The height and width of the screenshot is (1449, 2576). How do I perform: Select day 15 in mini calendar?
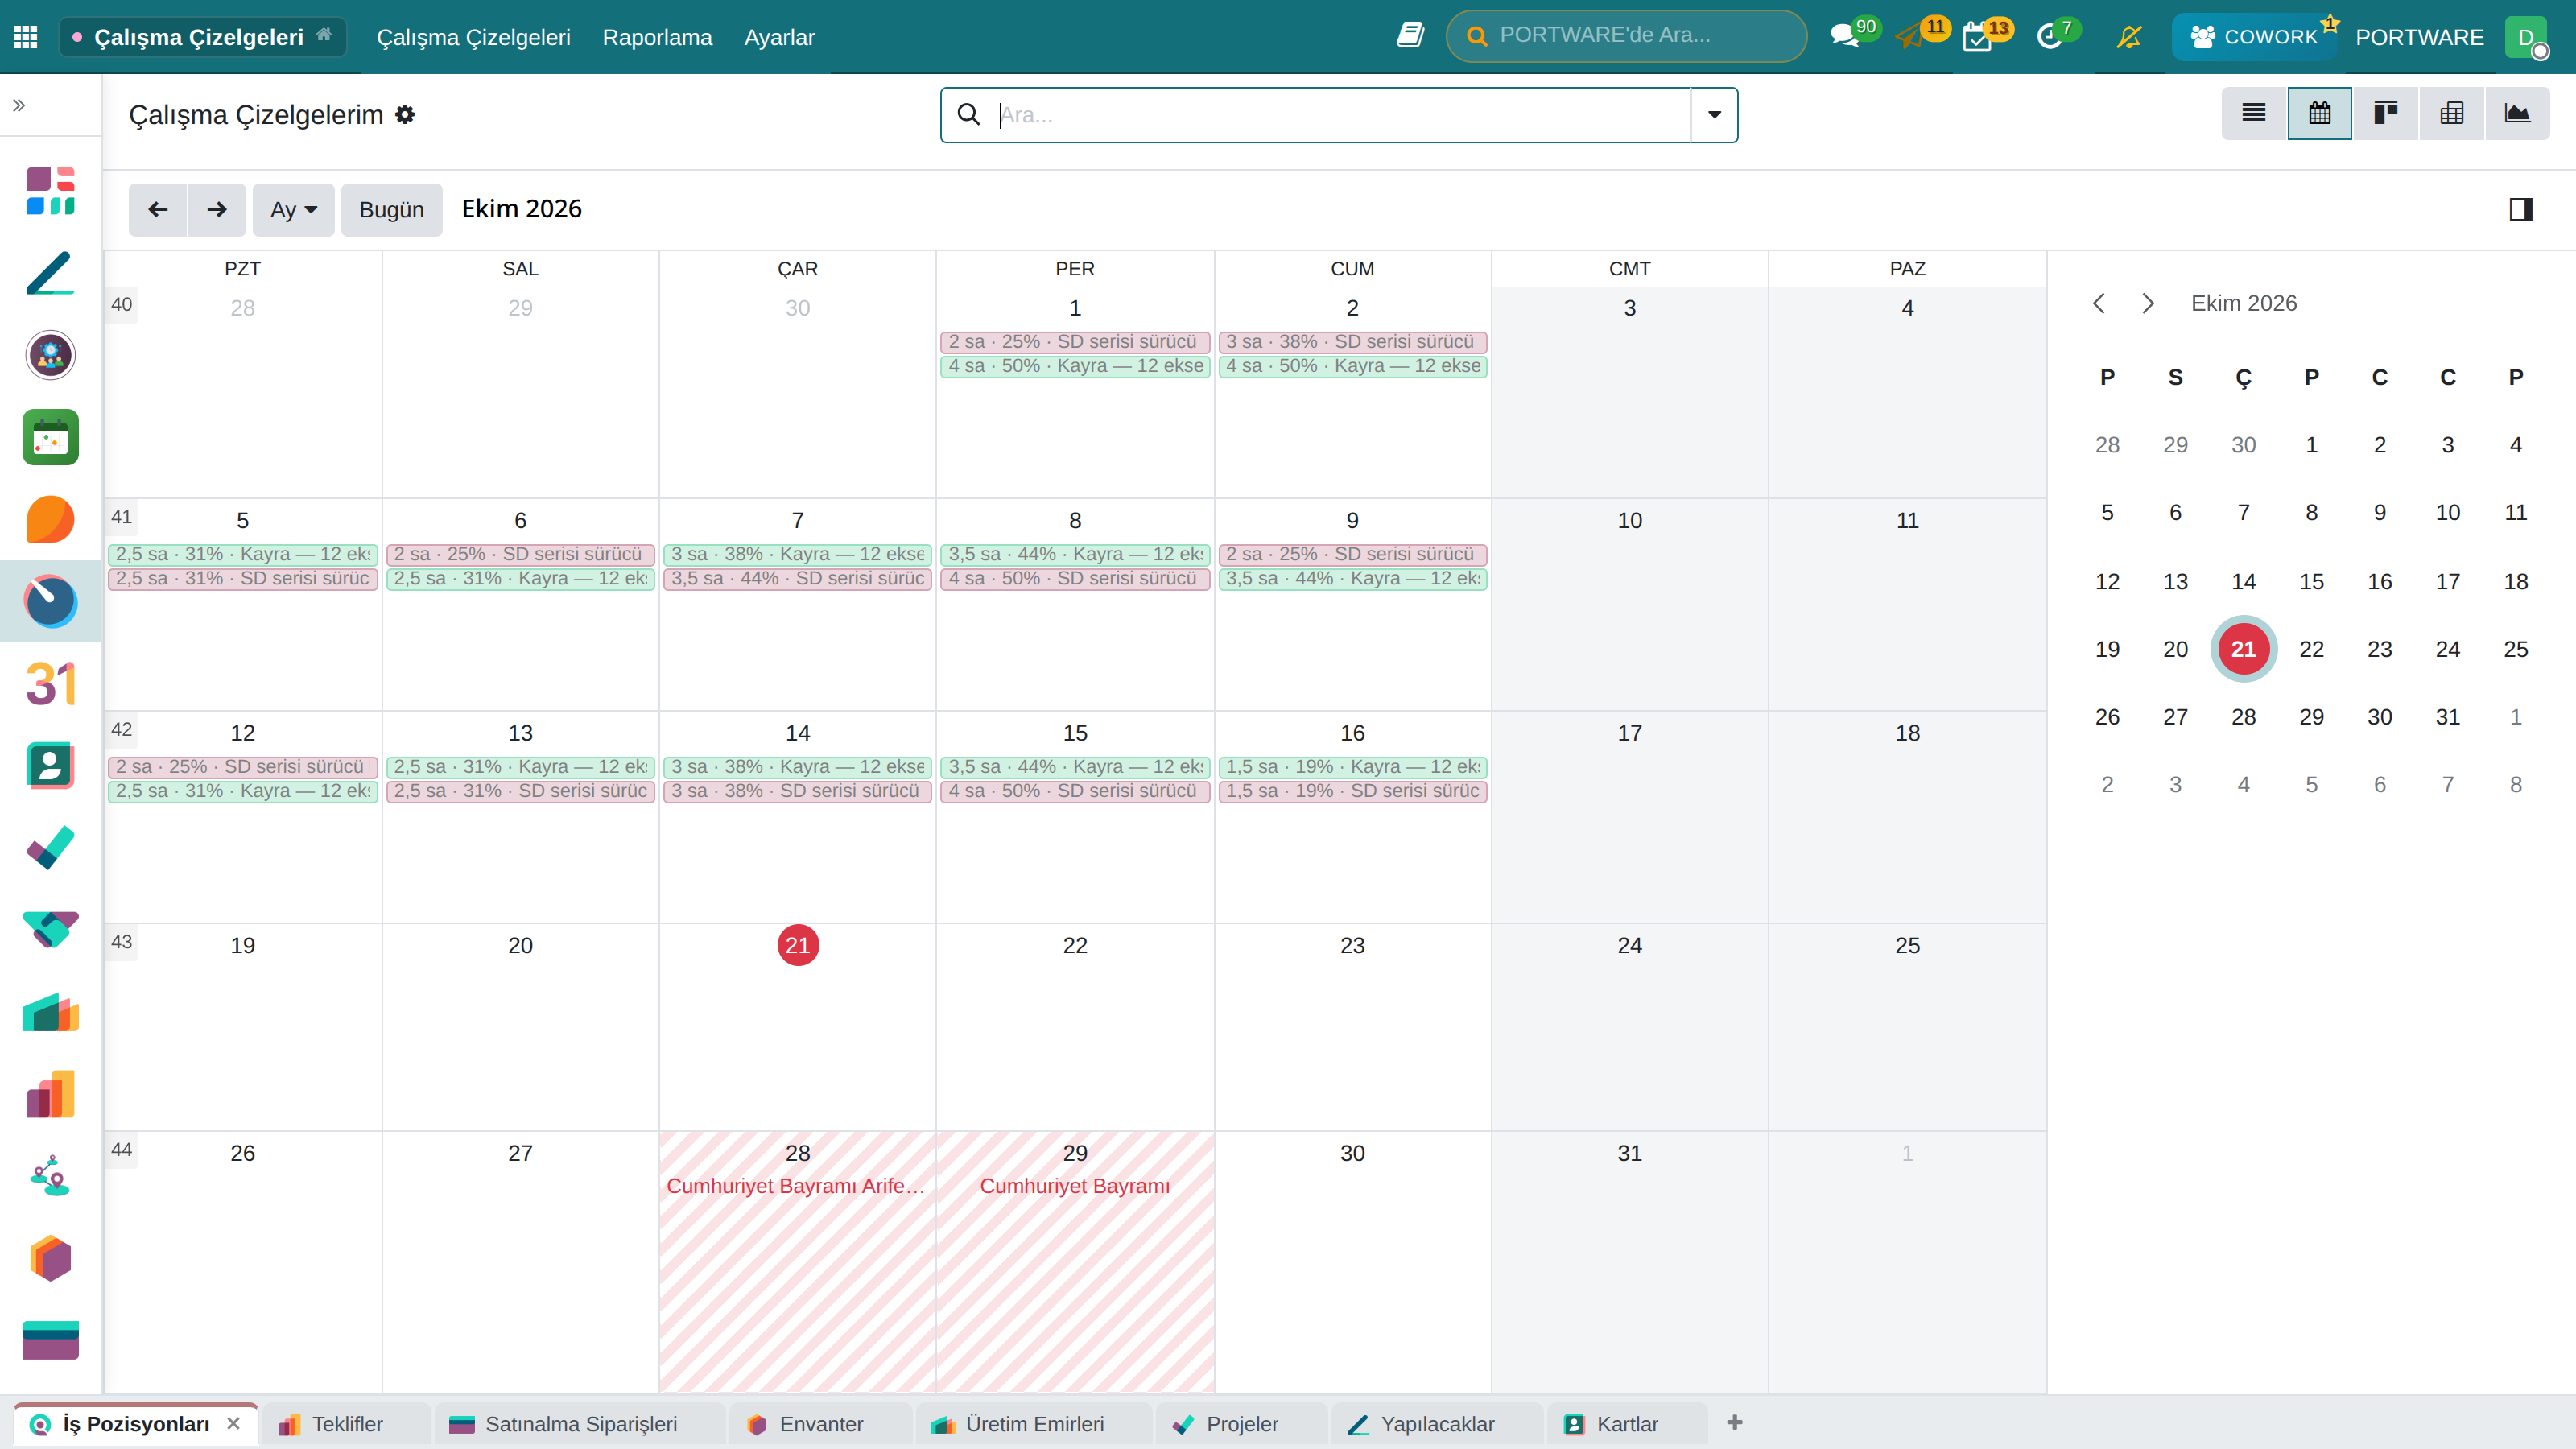(x=2311, y=581)
